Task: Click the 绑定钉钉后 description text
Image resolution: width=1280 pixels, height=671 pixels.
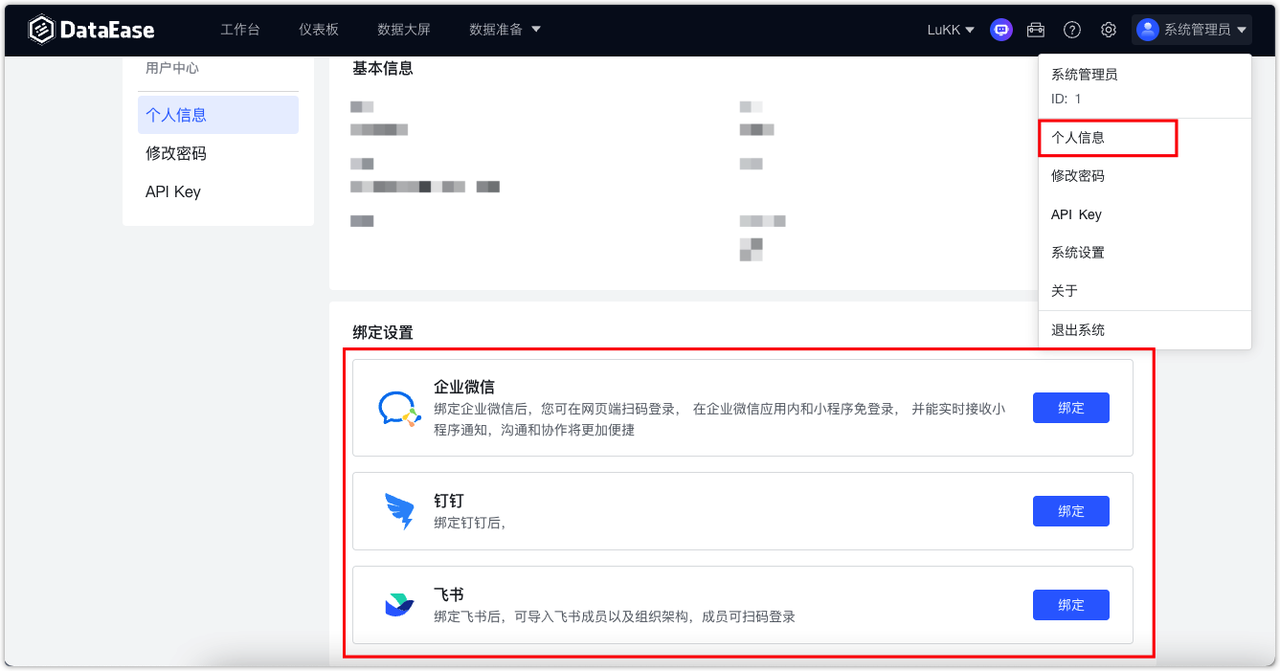Action: click(470, 523)
